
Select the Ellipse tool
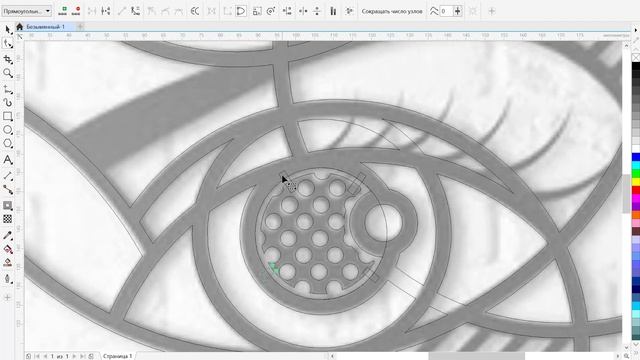[8, 130]
